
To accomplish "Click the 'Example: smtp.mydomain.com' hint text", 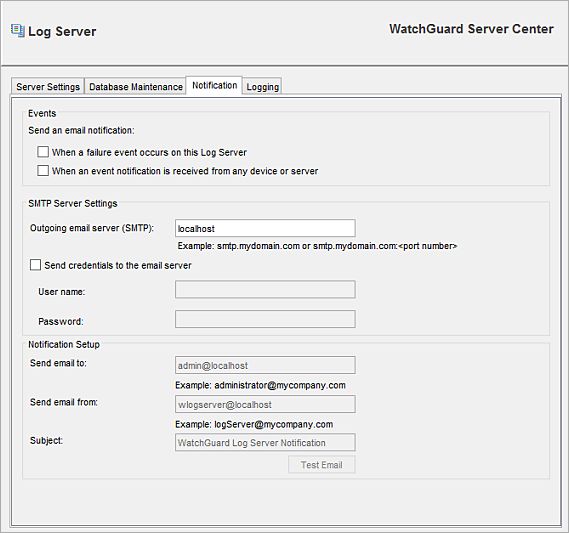I will click(x=317, y=246).
